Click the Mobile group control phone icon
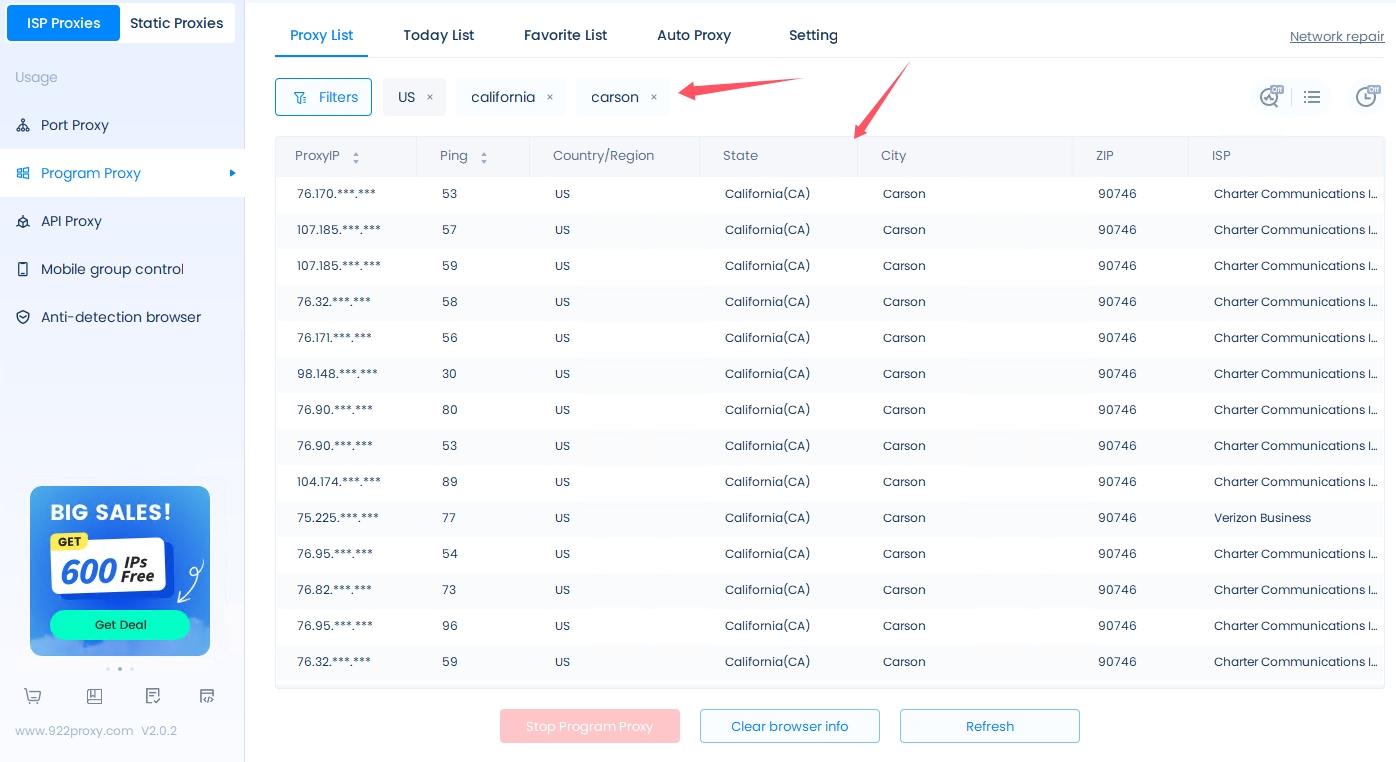 click(x=23, y=269)
